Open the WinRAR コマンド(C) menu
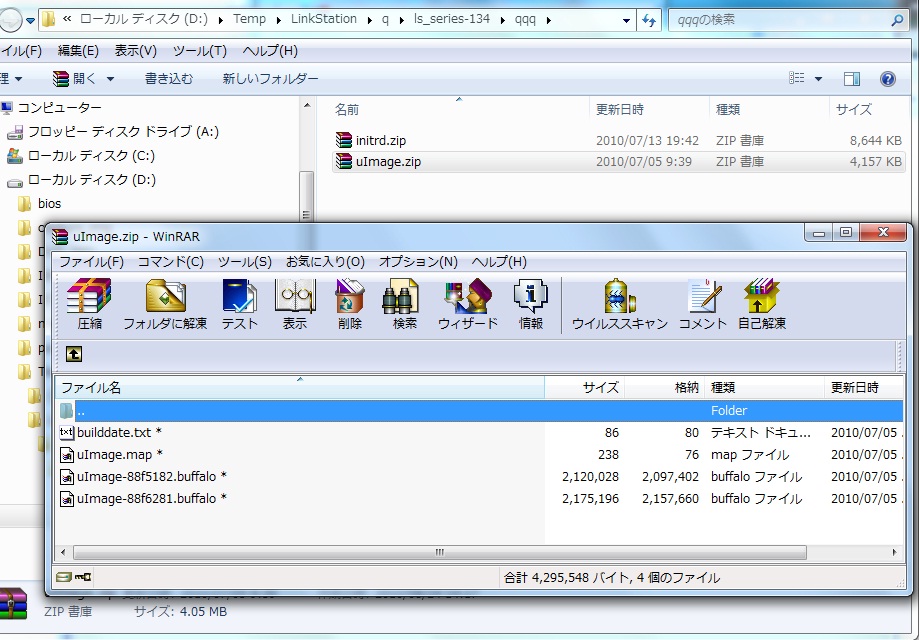The height and width of the screenshot is (640, 919). click(171, 261)
